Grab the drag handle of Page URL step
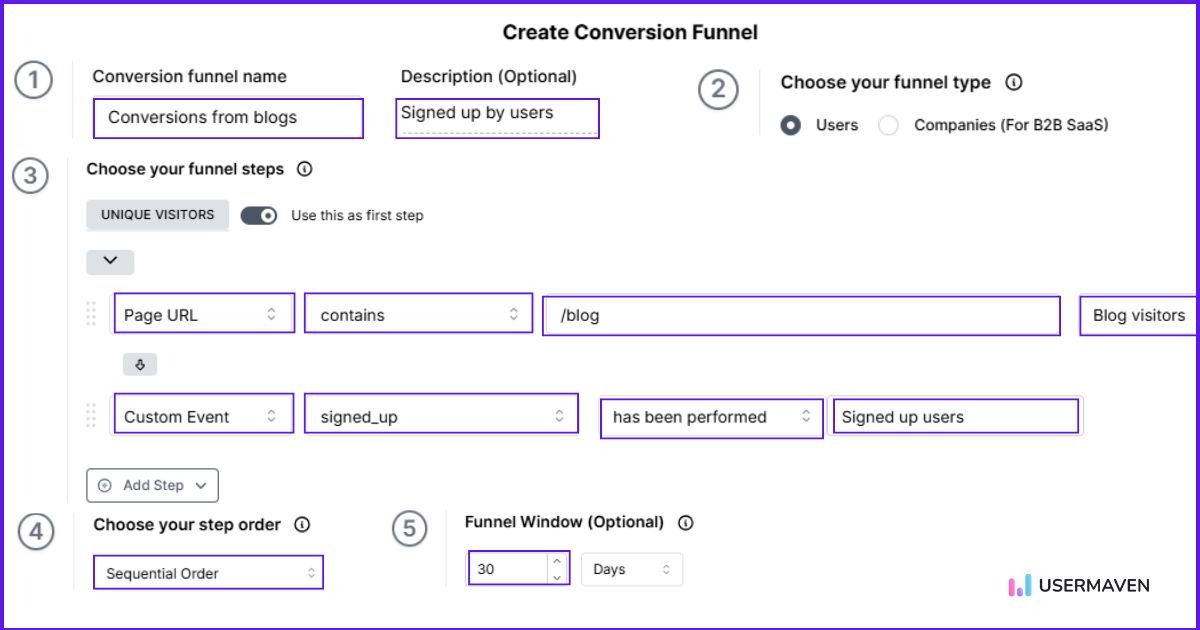1200x630 pixels. pyautogui.click(x=92, y=314)
